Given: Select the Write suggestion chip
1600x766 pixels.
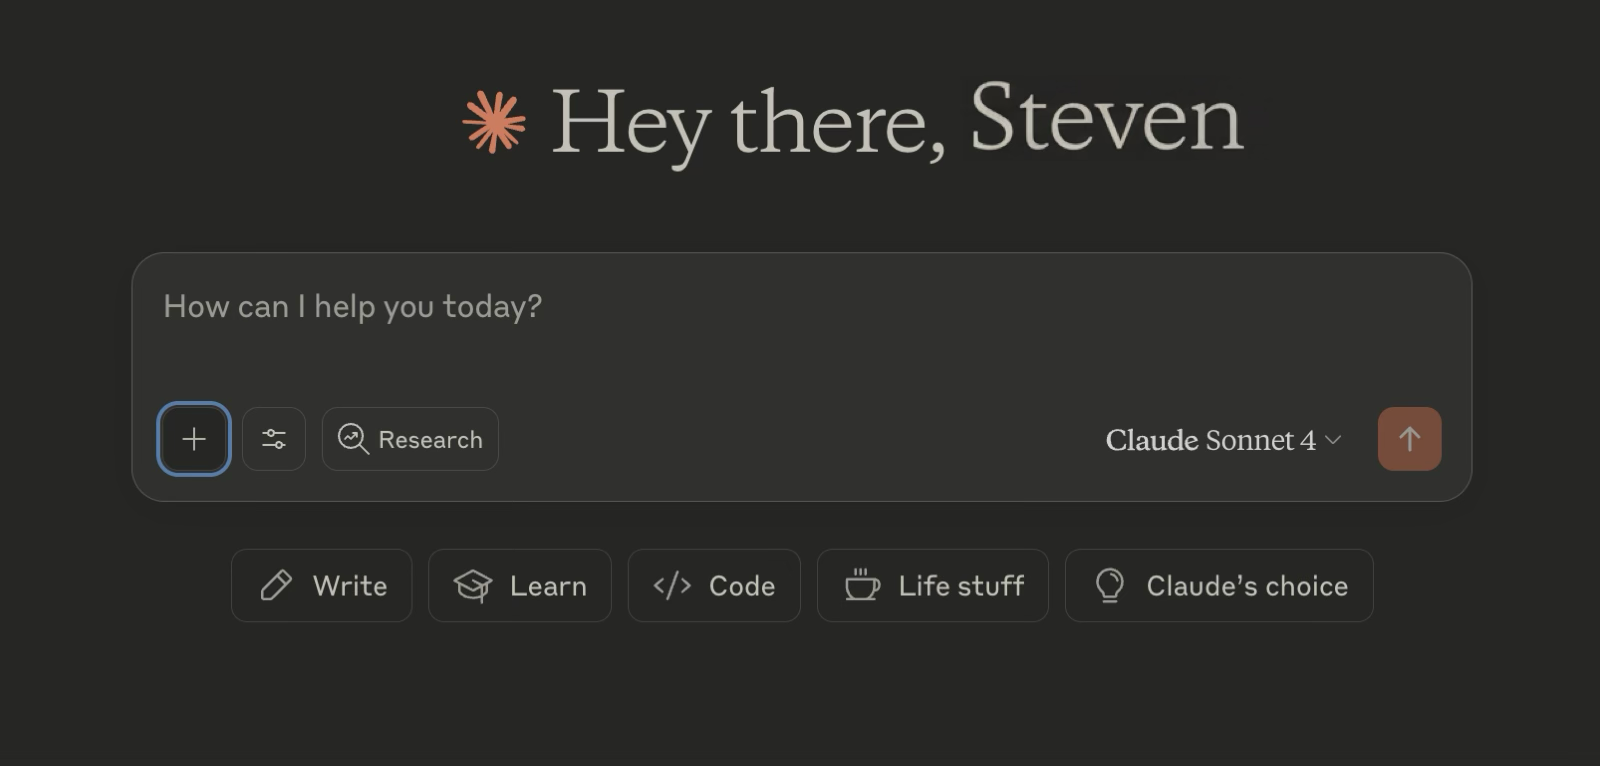Looking at the screenshot, I should pyautogui.click(x=321, y=585).
